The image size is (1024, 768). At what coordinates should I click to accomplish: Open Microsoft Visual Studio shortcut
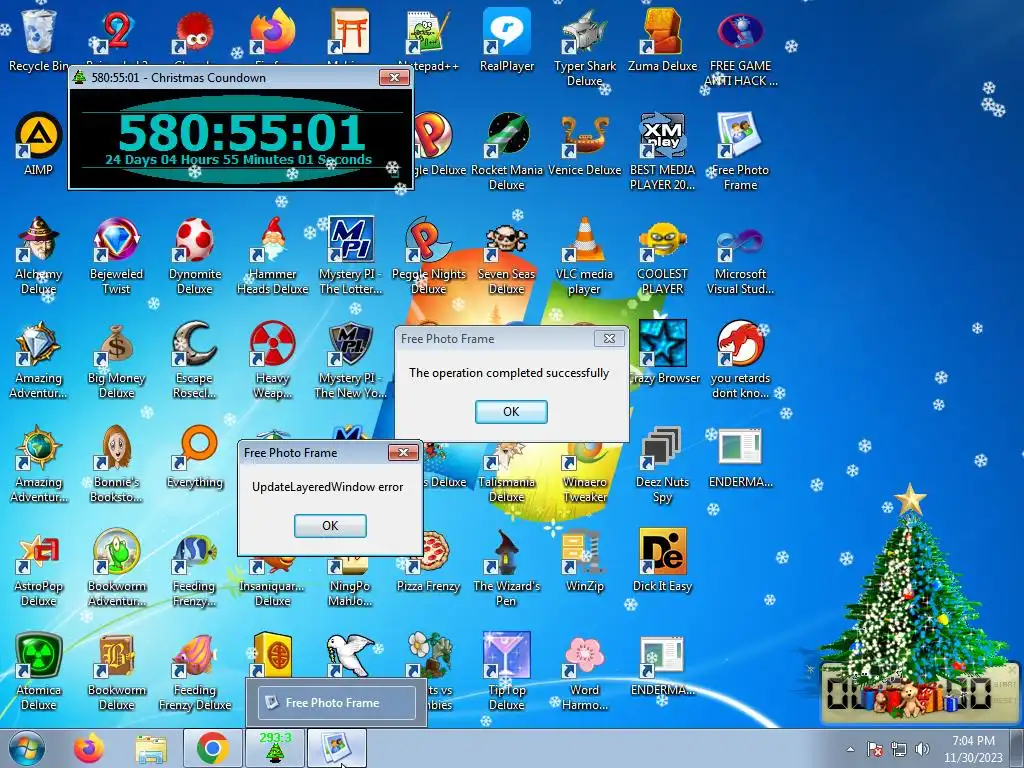741,255
